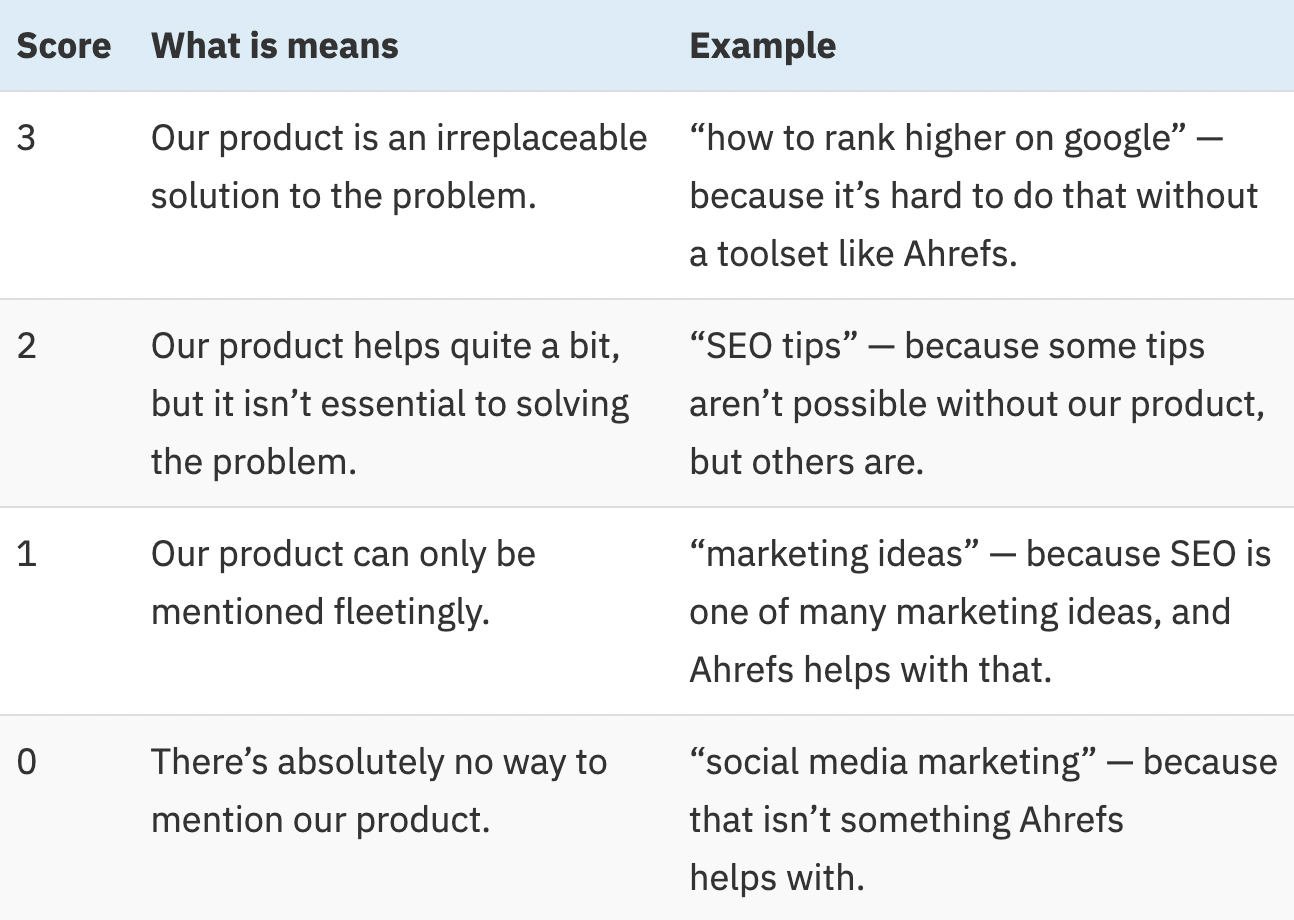Click the score value 0 cell
The height and width of the screenshot is (920, 1294).
pos(27,762)
